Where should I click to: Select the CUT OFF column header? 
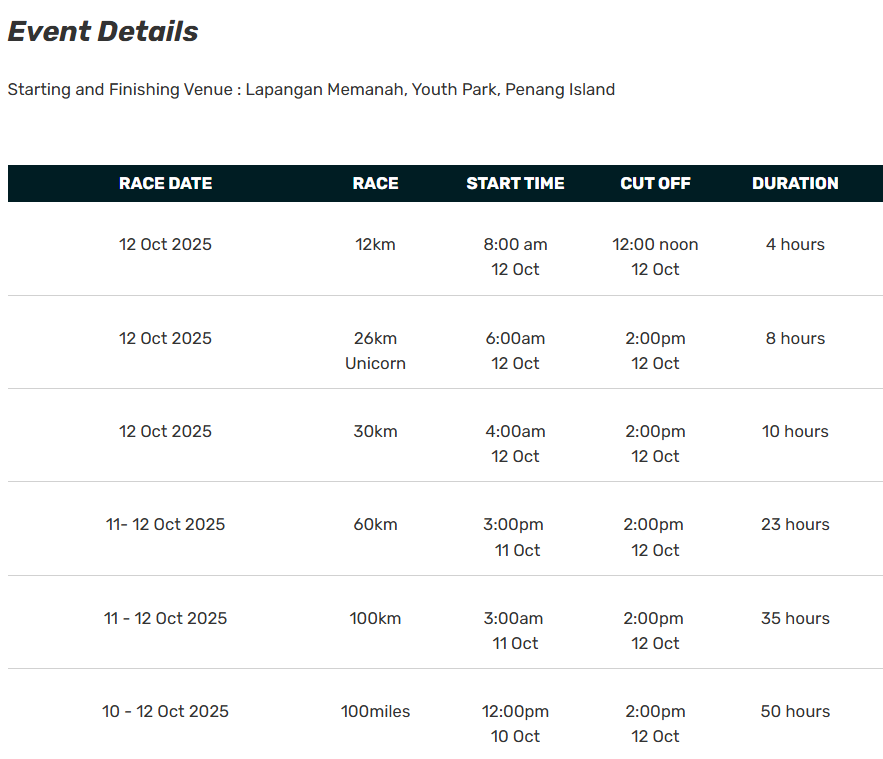pos(655,184)
